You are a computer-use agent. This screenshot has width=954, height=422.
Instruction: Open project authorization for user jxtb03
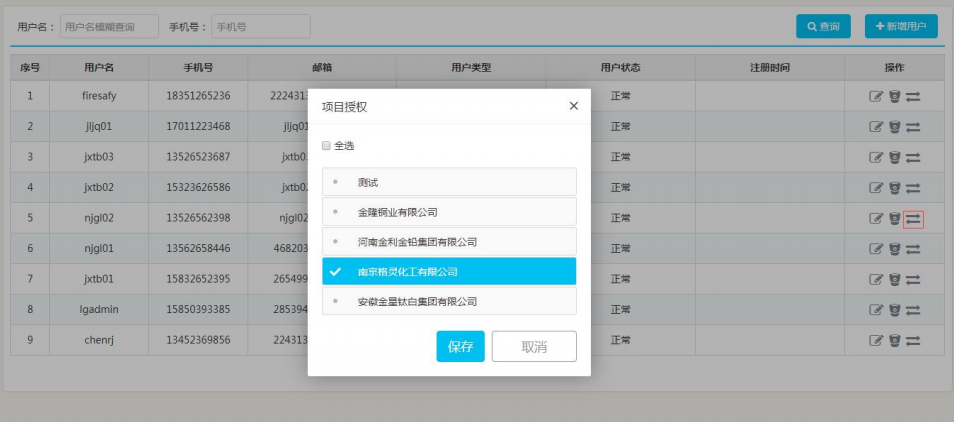pos(913,157)
